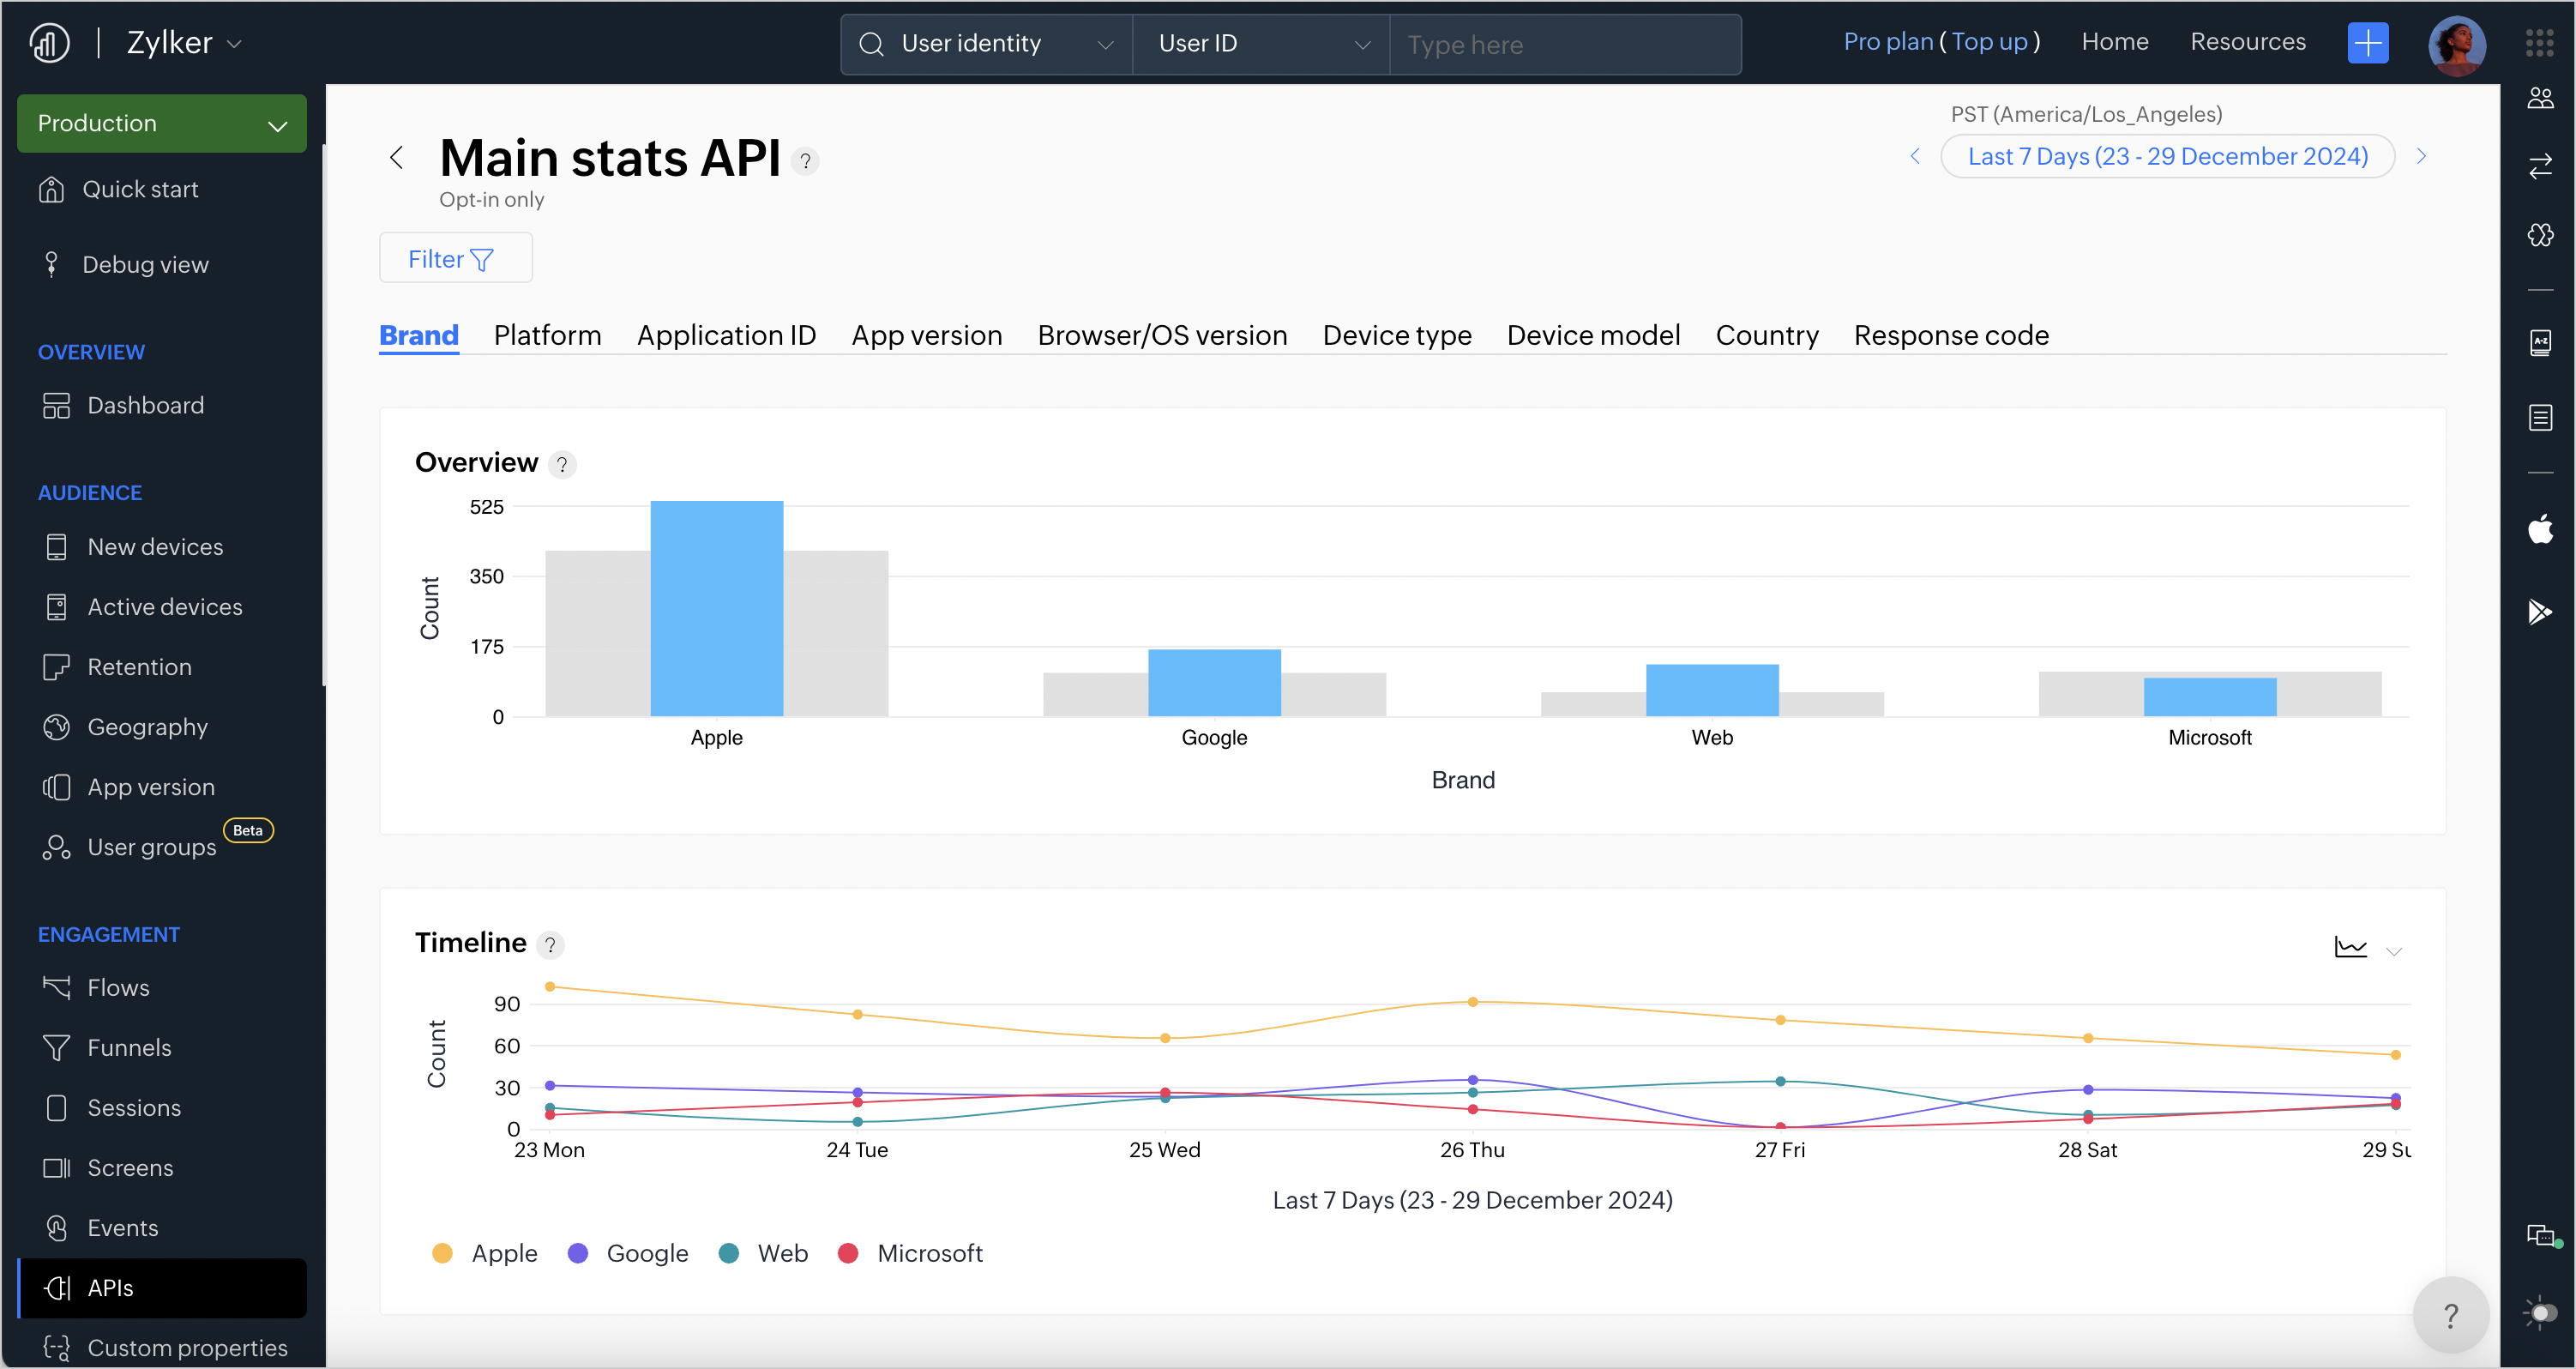
Task: Click the swap arrows icon in right rail
Action: [2540, 165]
